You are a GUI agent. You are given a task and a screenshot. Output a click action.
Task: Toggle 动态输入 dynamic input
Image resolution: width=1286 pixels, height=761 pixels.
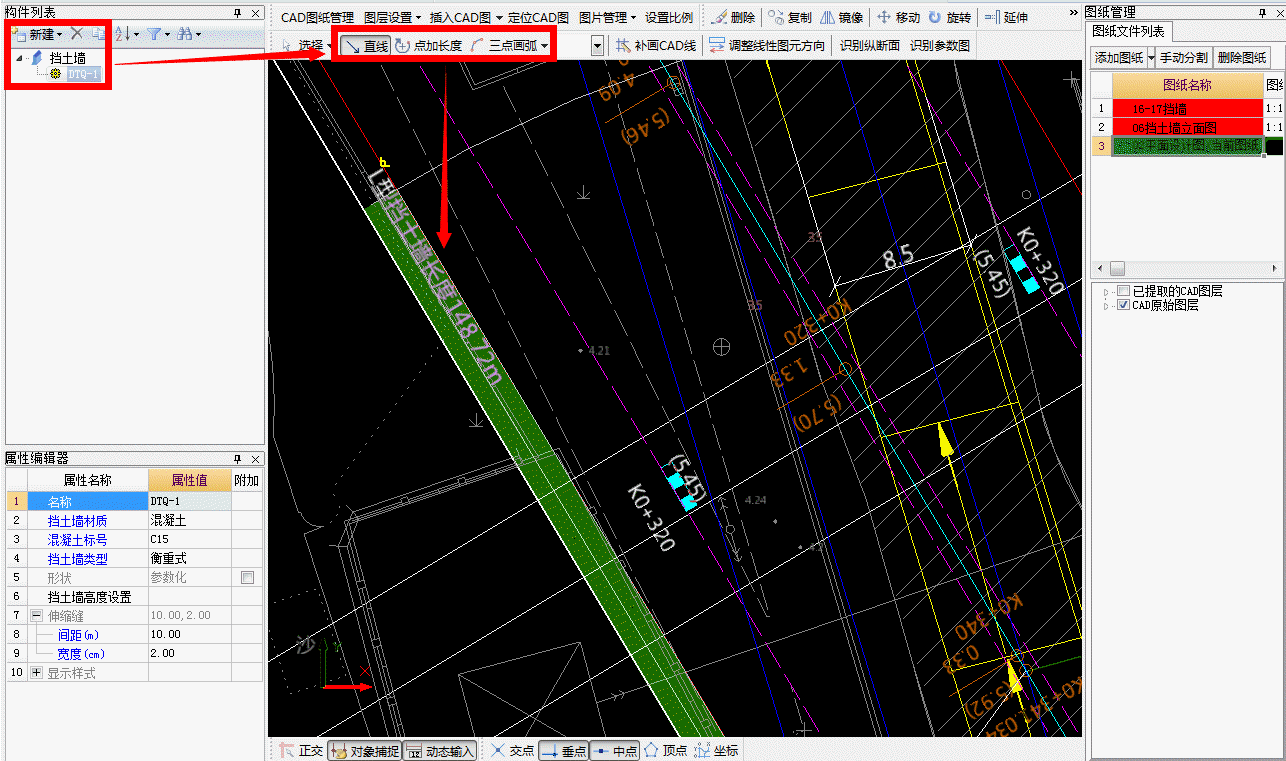pos(440,750)
